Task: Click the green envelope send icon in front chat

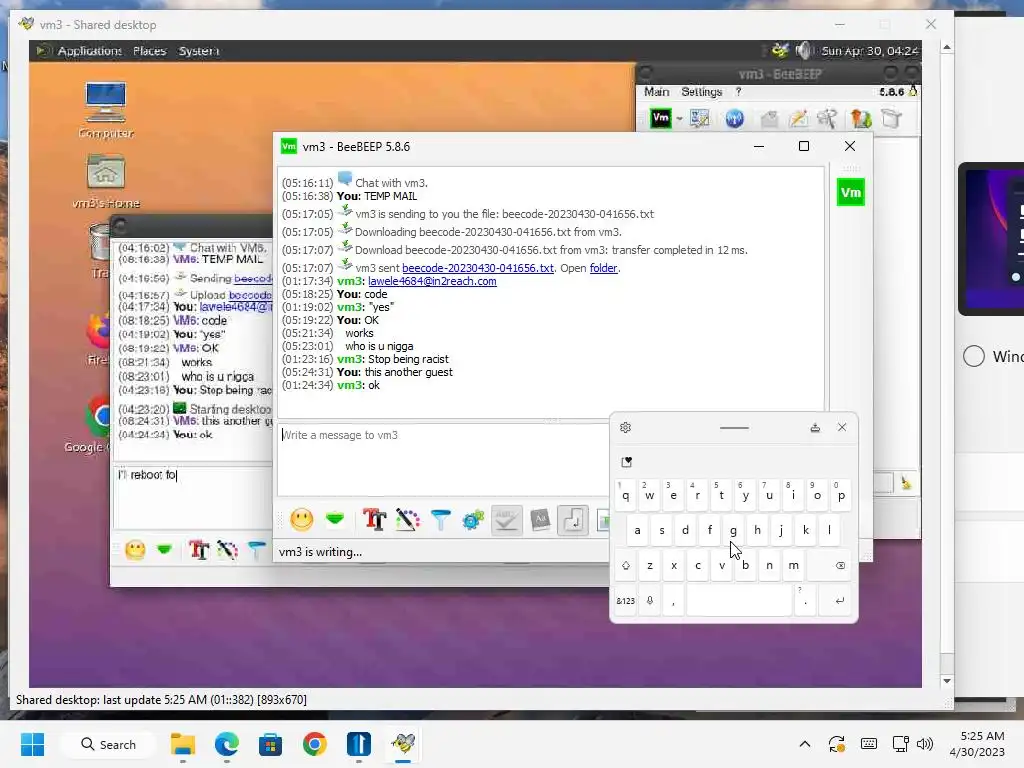Action: pyautogui.click(x=335, y=519)
